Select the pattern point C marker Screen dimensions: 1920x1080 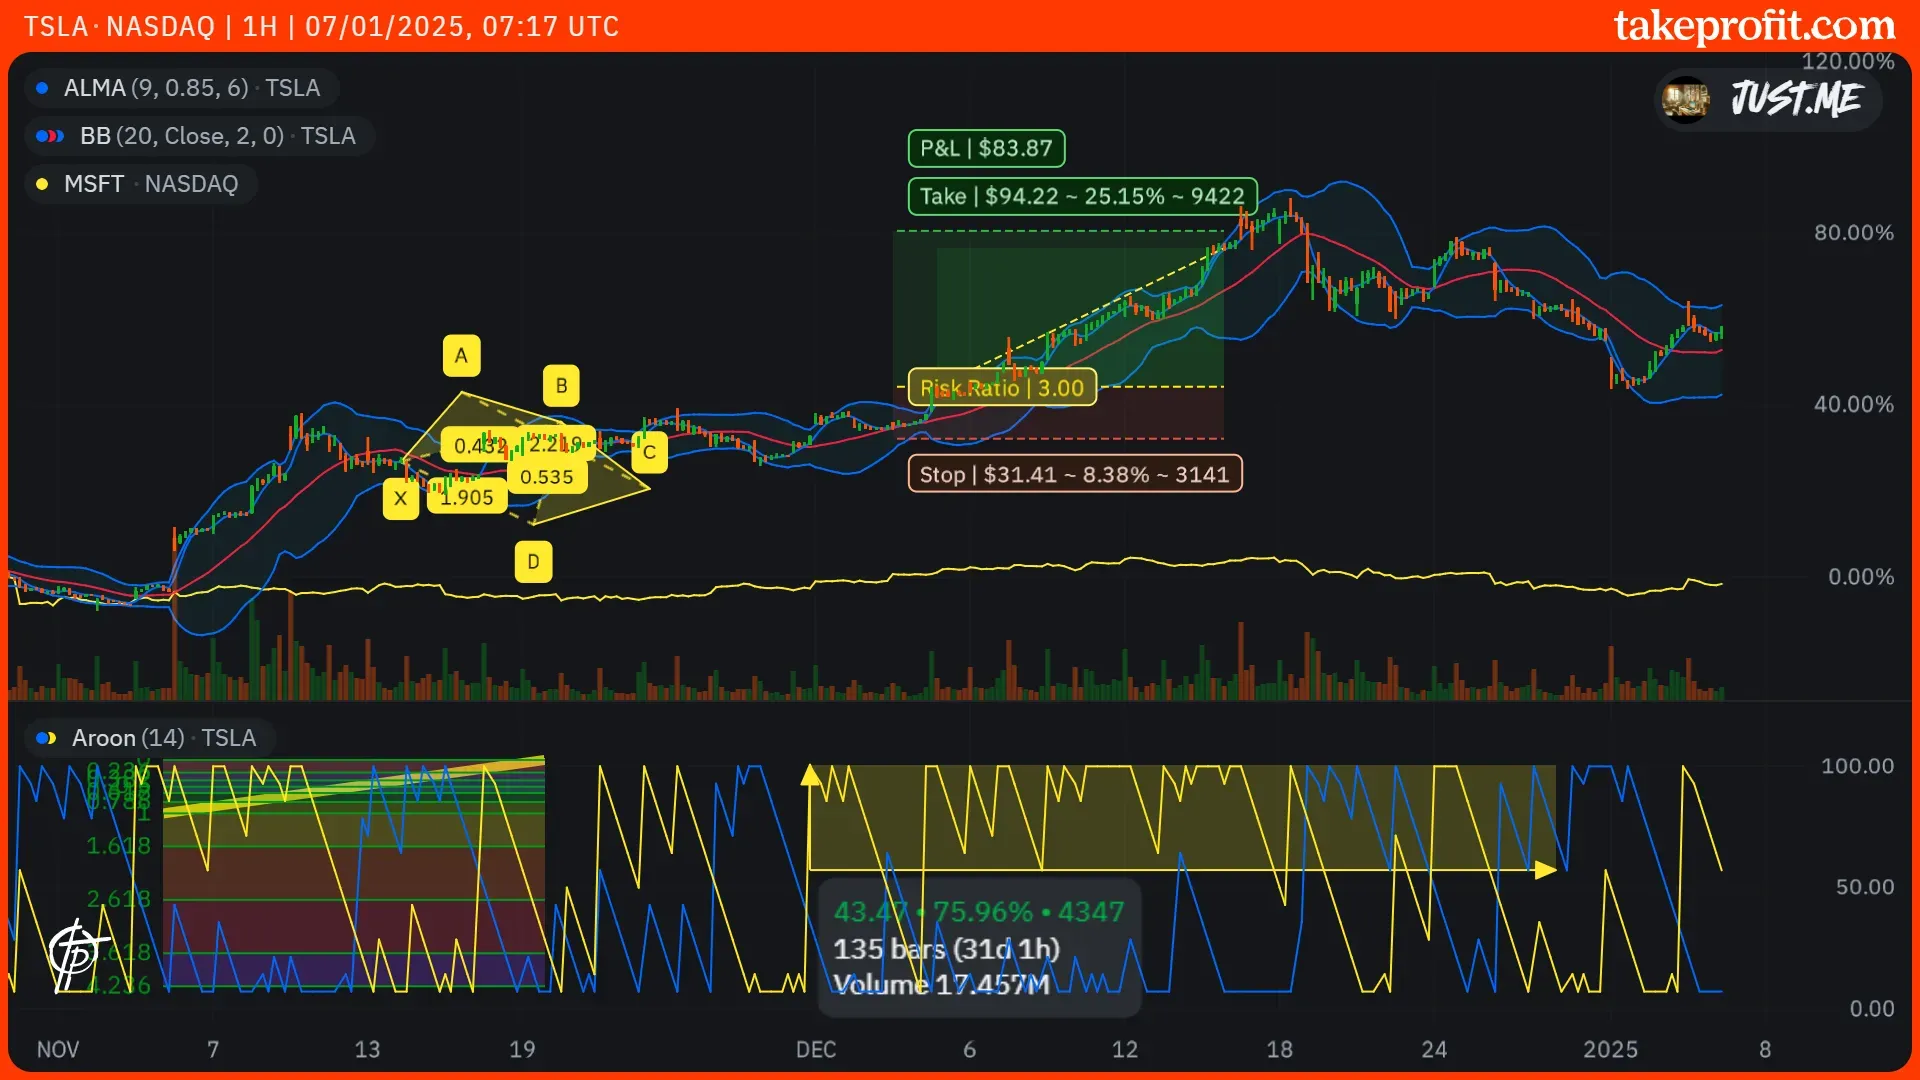point(649,452)
